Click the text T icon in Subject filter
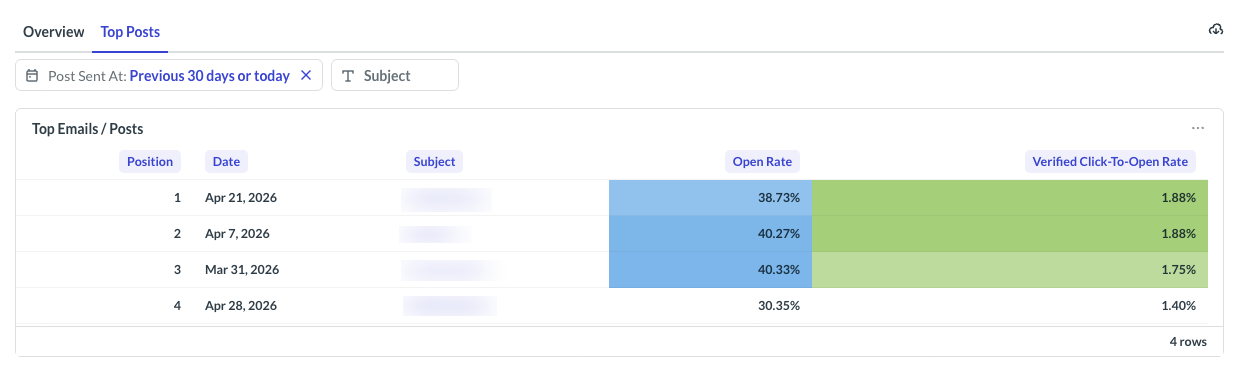The image size is (1238, 369). [x=348, y=76]
